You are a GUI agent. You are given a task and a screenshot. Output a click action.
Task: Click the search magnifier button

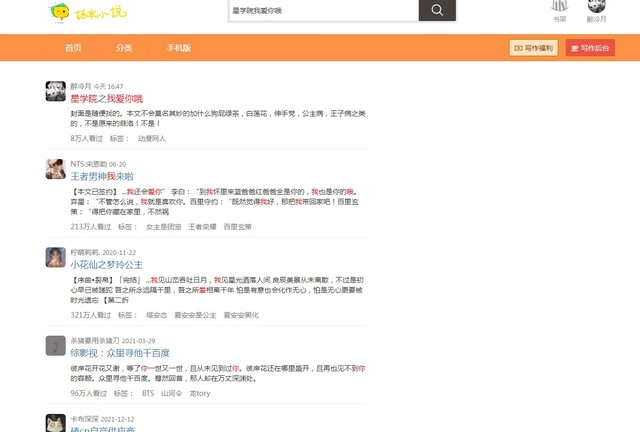(437, 10)
